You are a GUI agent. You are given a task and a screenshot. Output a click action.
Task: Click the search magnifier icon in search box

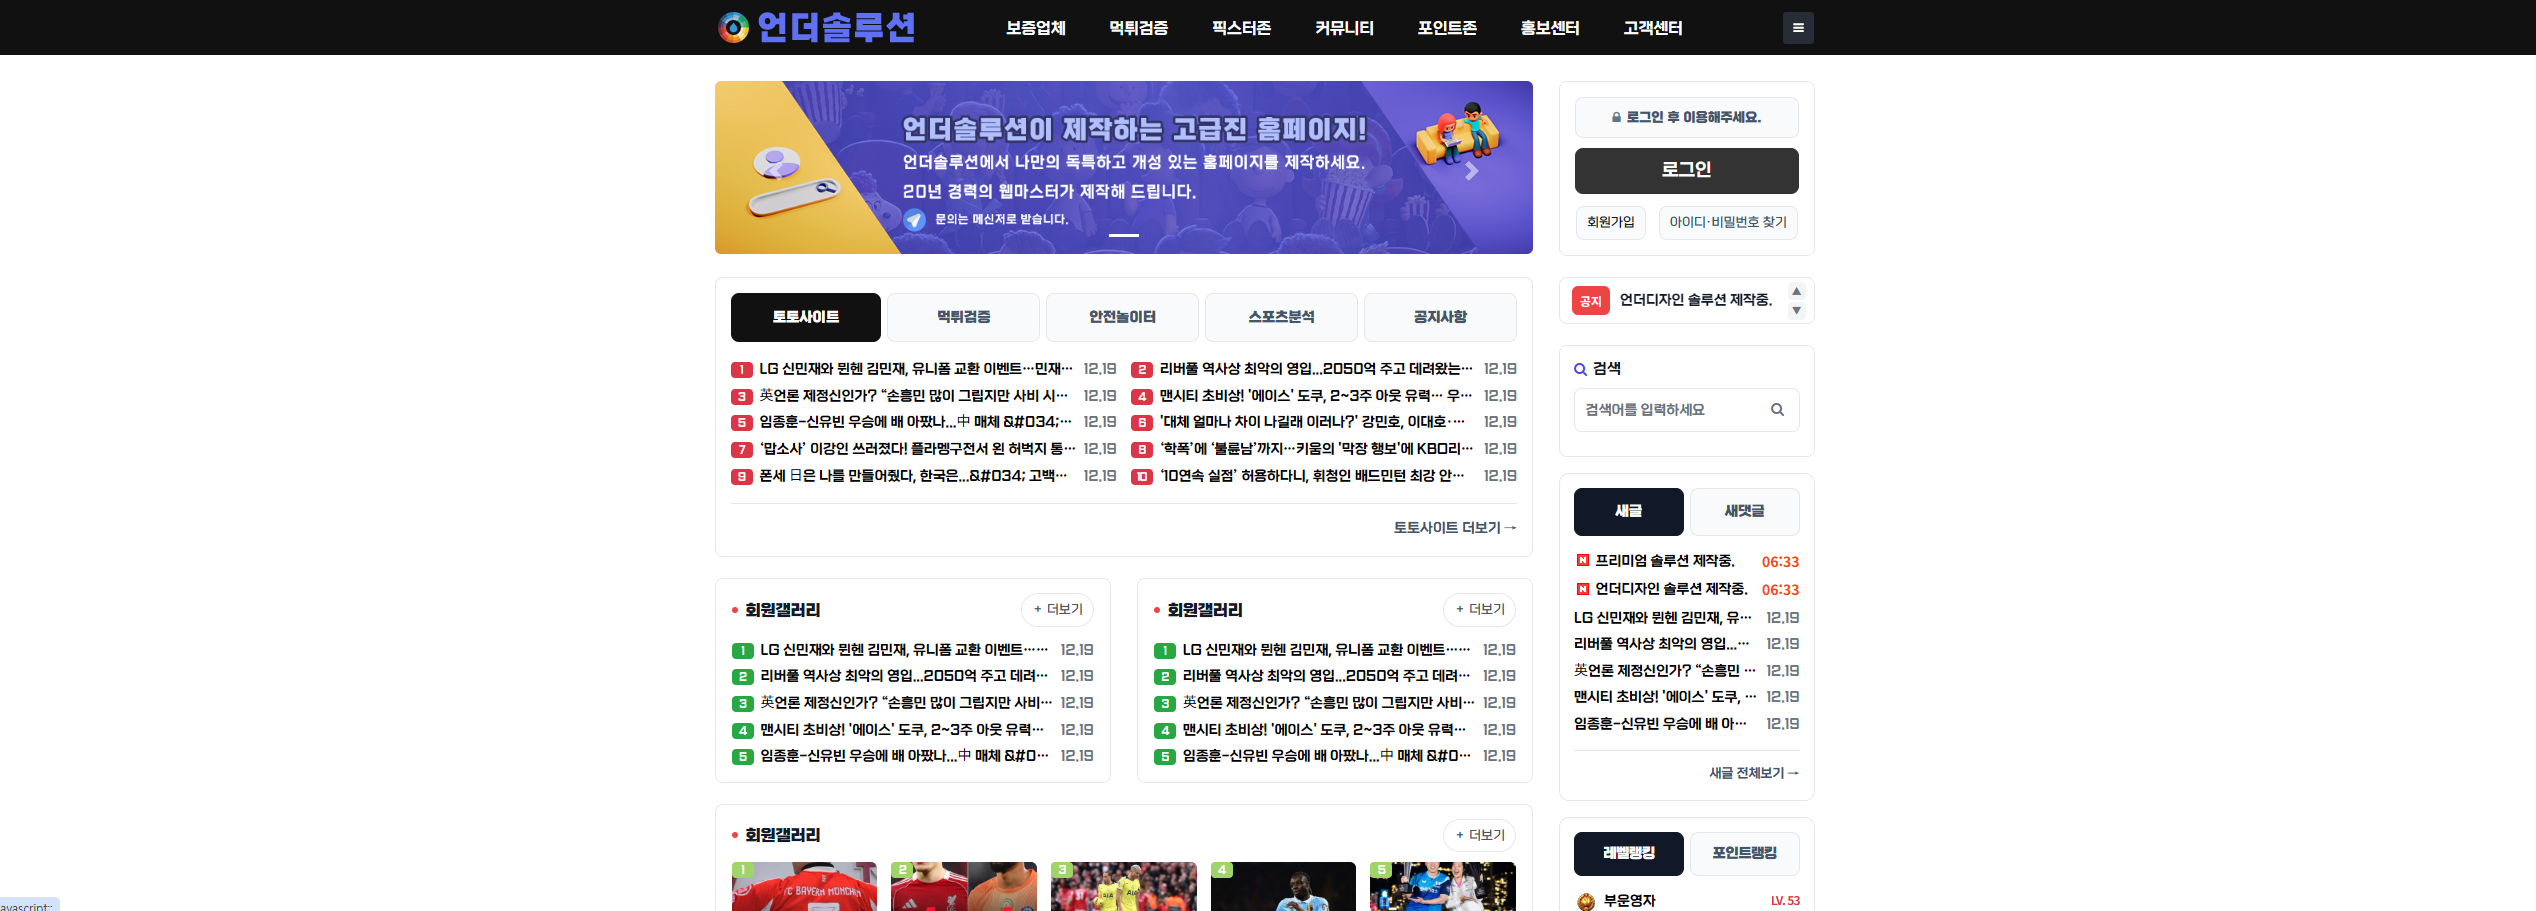coord(1777,410)
